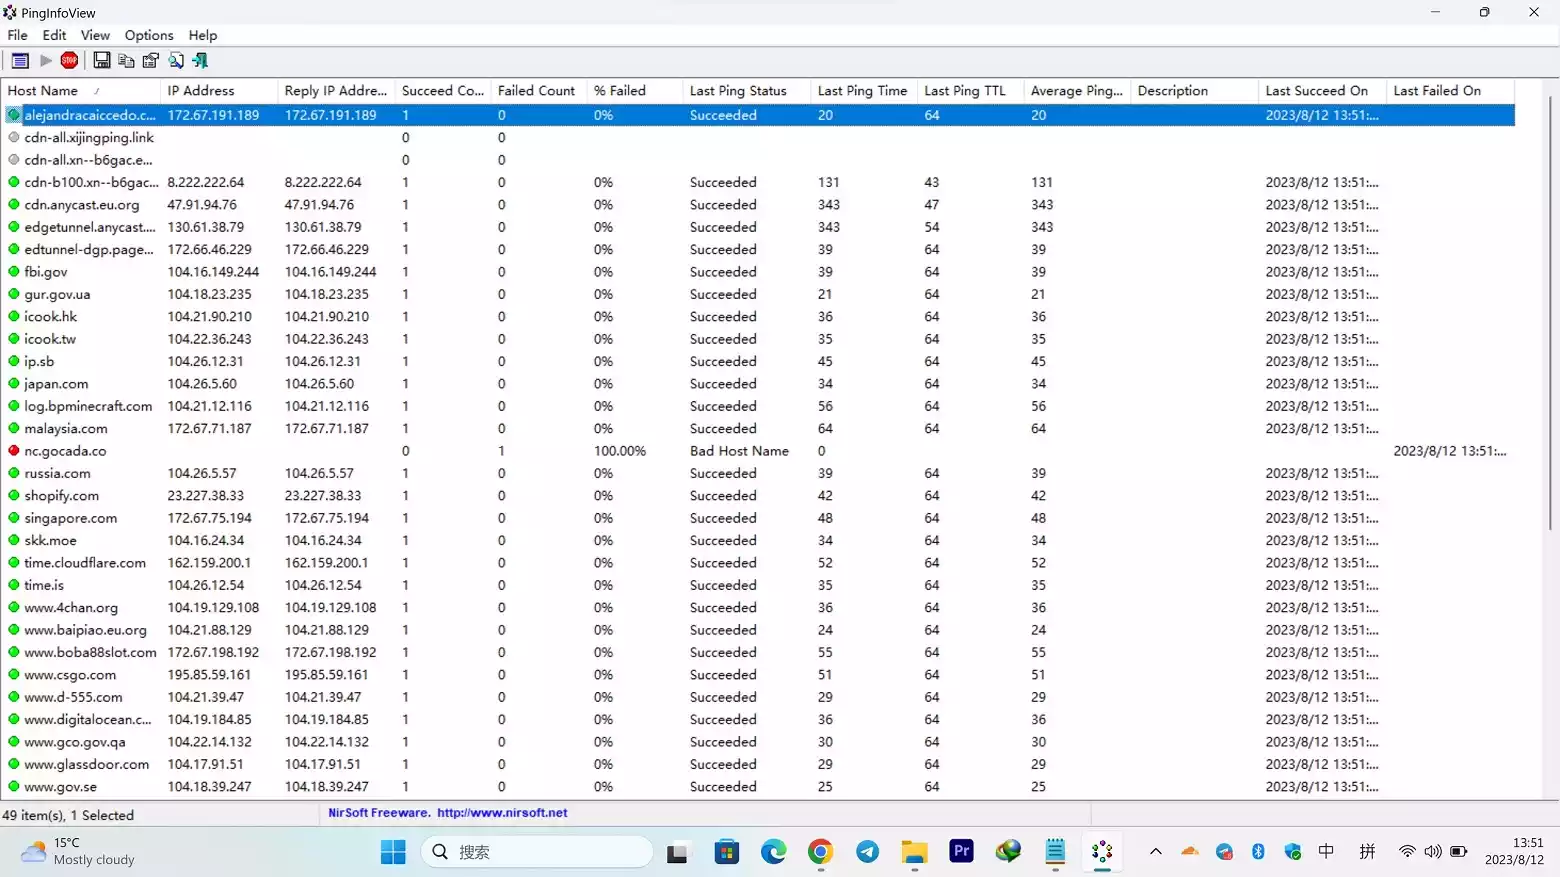The width and height of the screenshot is (1560, 877).
Task: Open Telegram from the taskbar
Action: [867, 852]
